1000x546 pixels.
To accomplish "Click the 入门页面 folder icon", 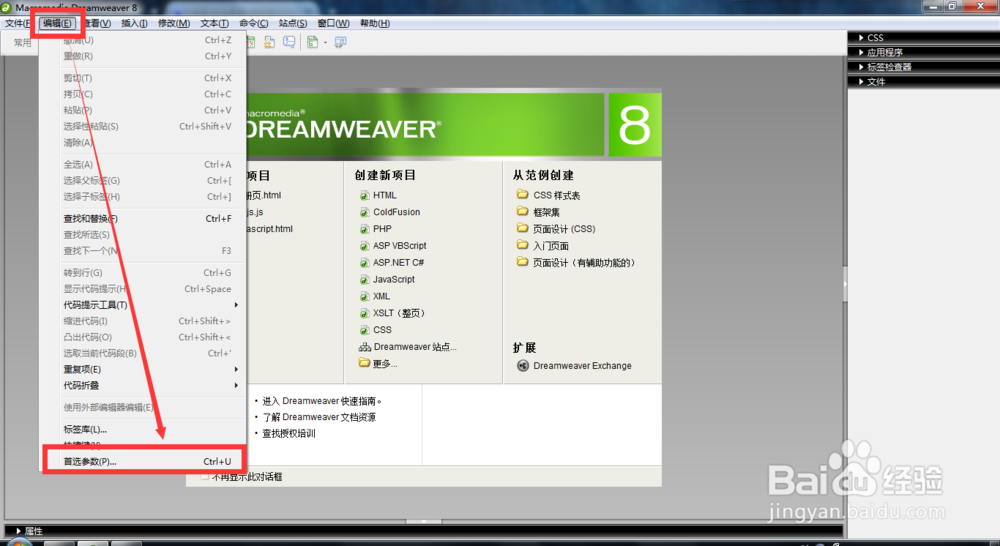I will (522, 245).
